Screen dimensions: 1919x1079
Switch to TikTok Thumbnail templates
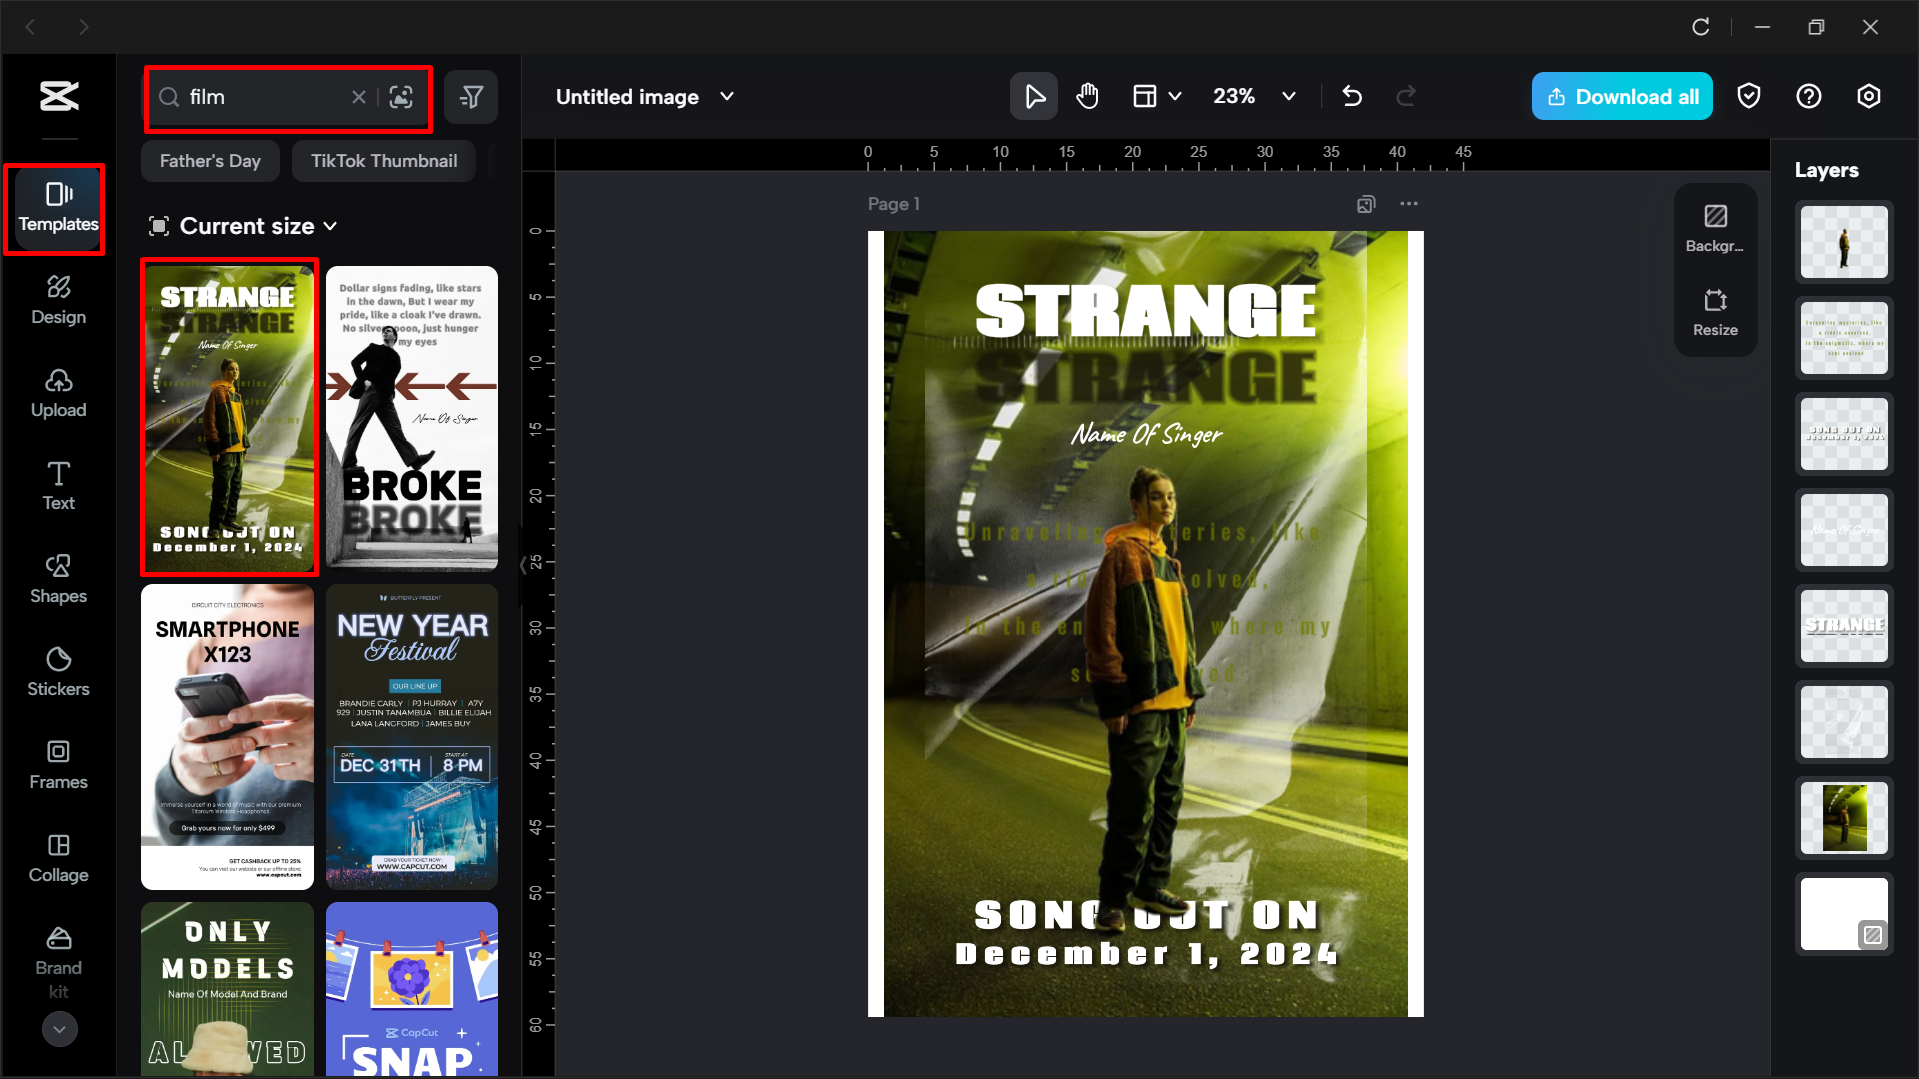[x=383, y=160]
